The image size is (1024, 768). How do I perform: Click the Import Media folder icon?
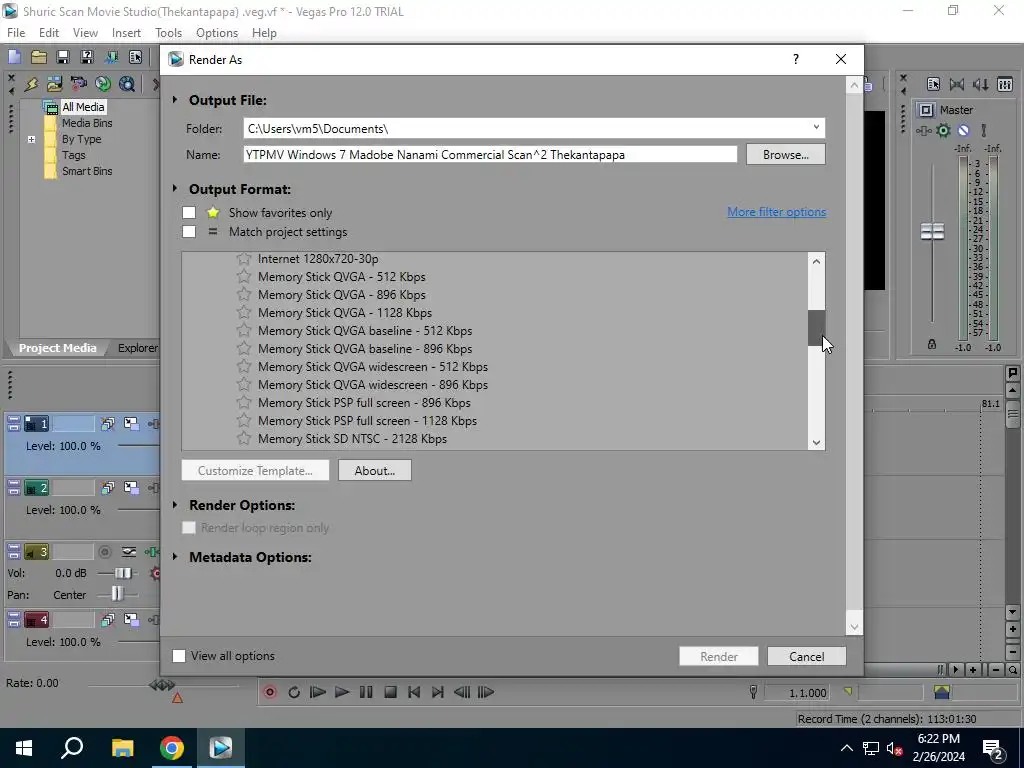pos(54,84)
